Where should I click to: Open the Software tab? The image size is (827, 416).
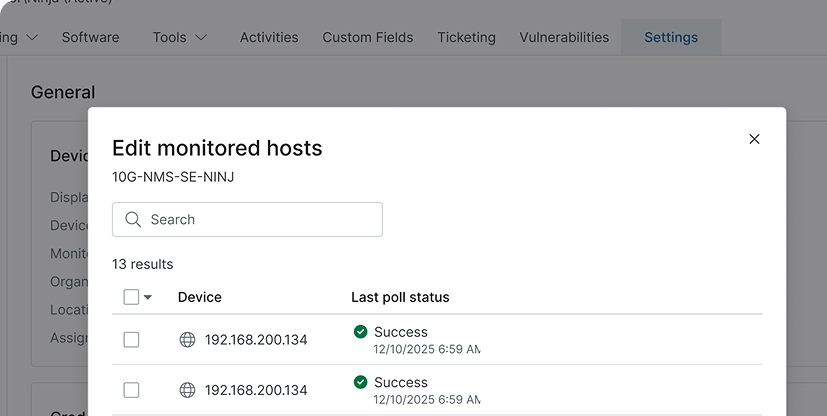[x=90, y=37]
